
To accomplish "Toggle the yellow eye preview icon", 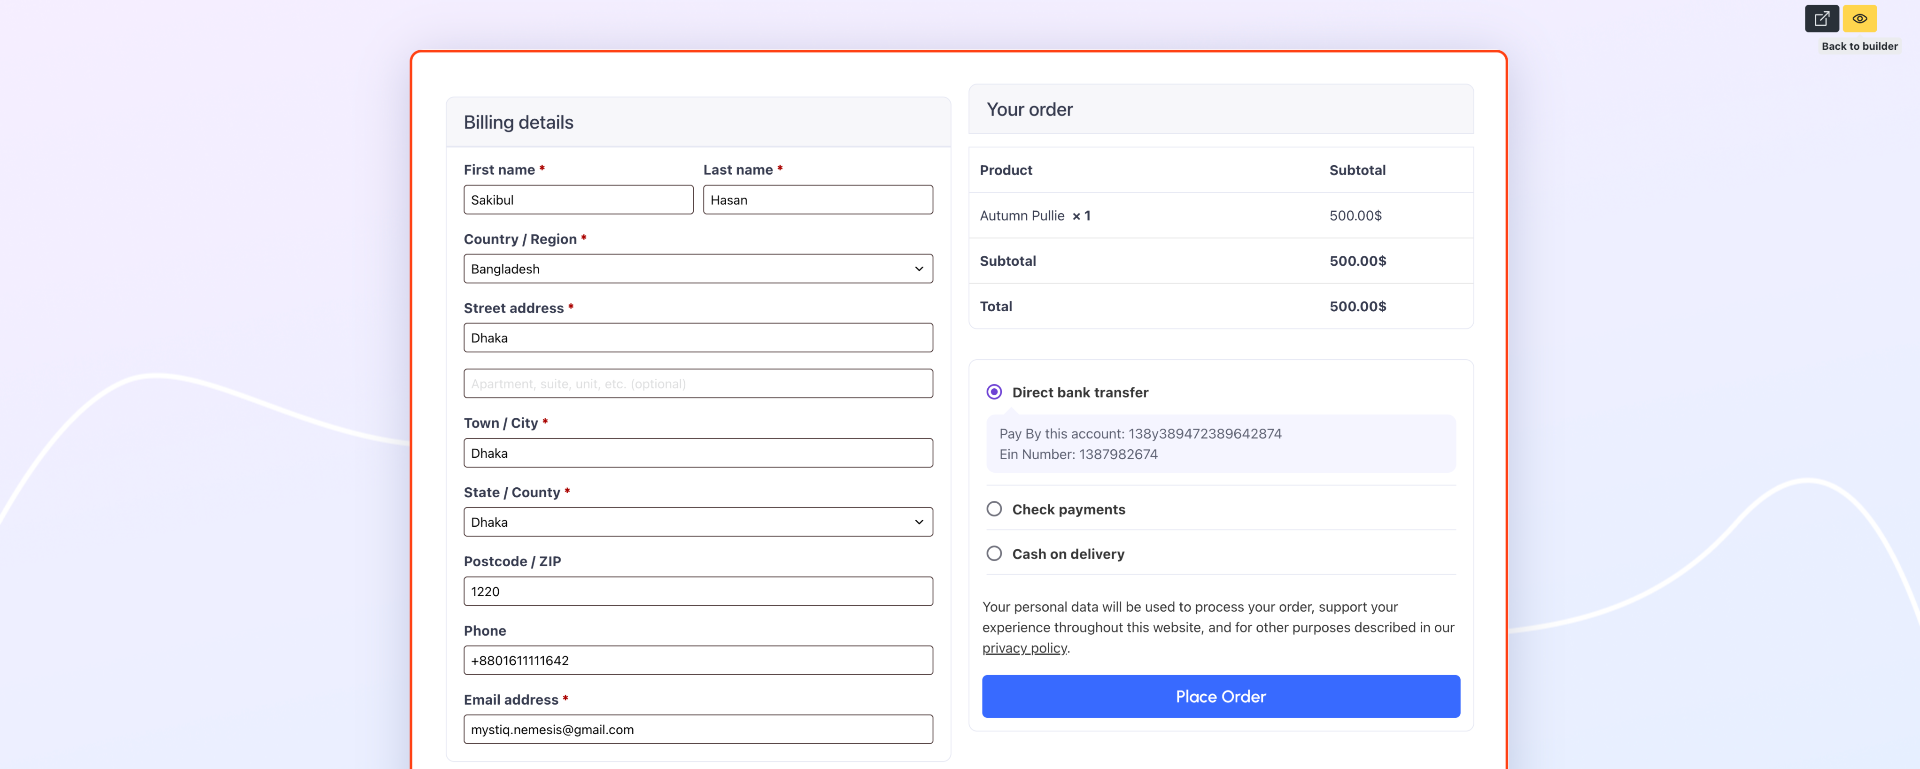I will [1859, 19].
